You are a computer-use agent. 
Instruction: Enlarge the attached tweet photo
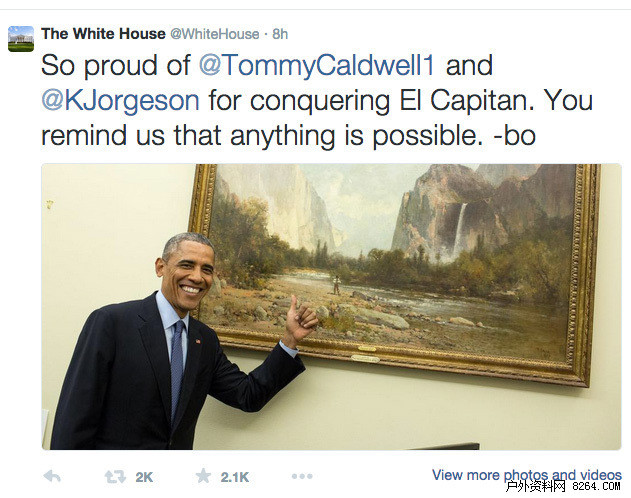pyautogui.click(x=332, y=307)
